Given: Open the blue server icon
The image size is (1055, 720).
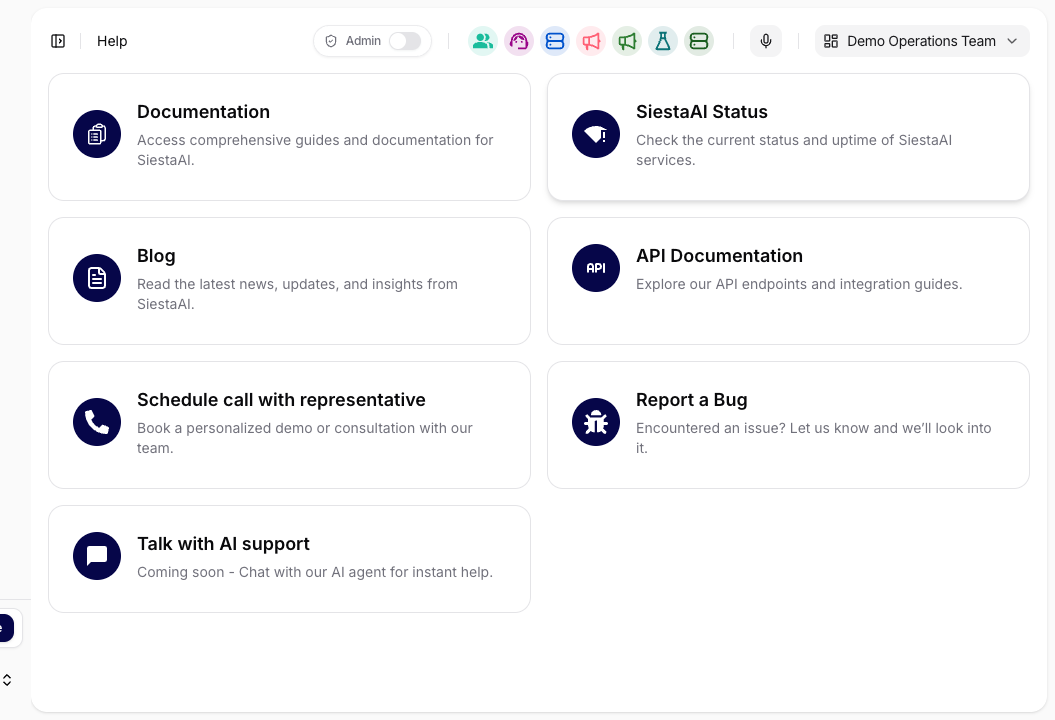Looking at the screenshot, I should tap(555, 41).
